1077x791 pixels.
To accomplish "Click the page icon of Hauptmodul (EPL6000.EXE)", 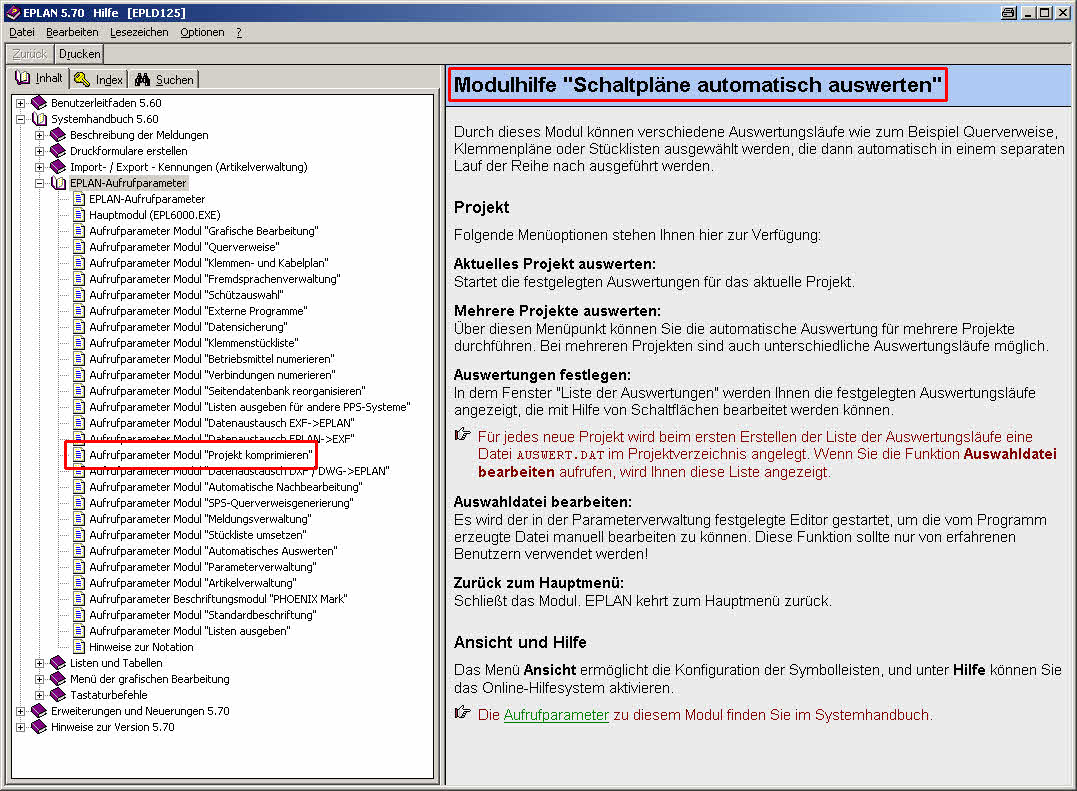I will (x=79, y=215).
